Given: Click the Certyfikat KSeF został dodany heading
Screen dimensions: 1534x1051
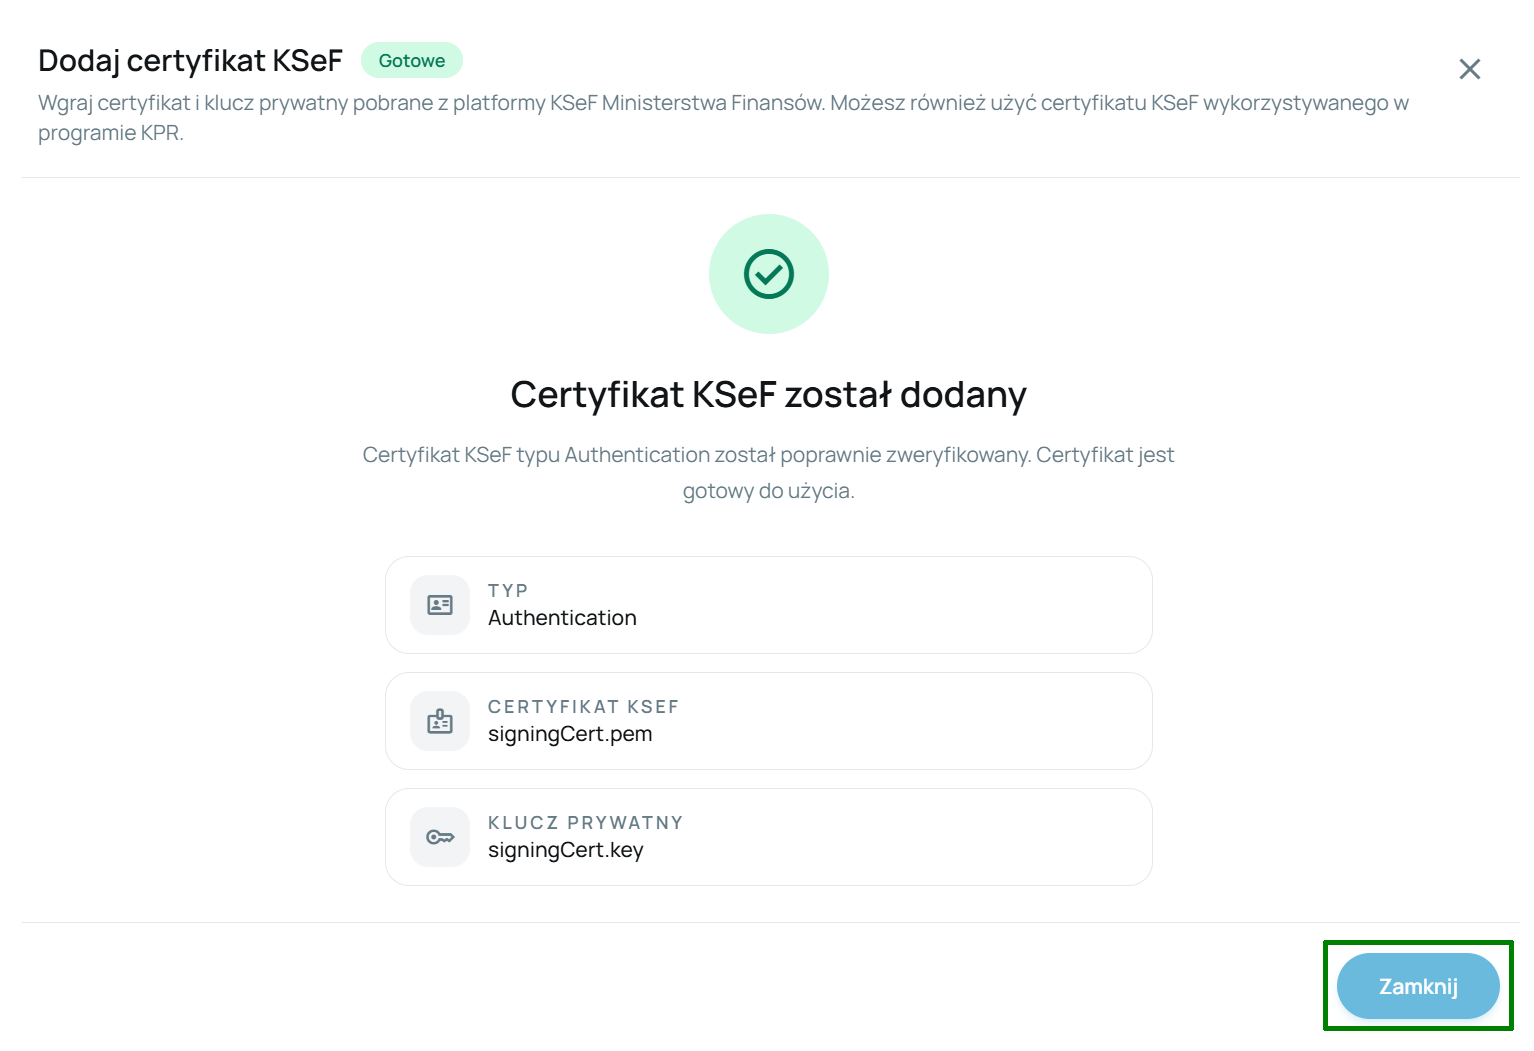Looking at the screenshot, I should pos(768,394).
